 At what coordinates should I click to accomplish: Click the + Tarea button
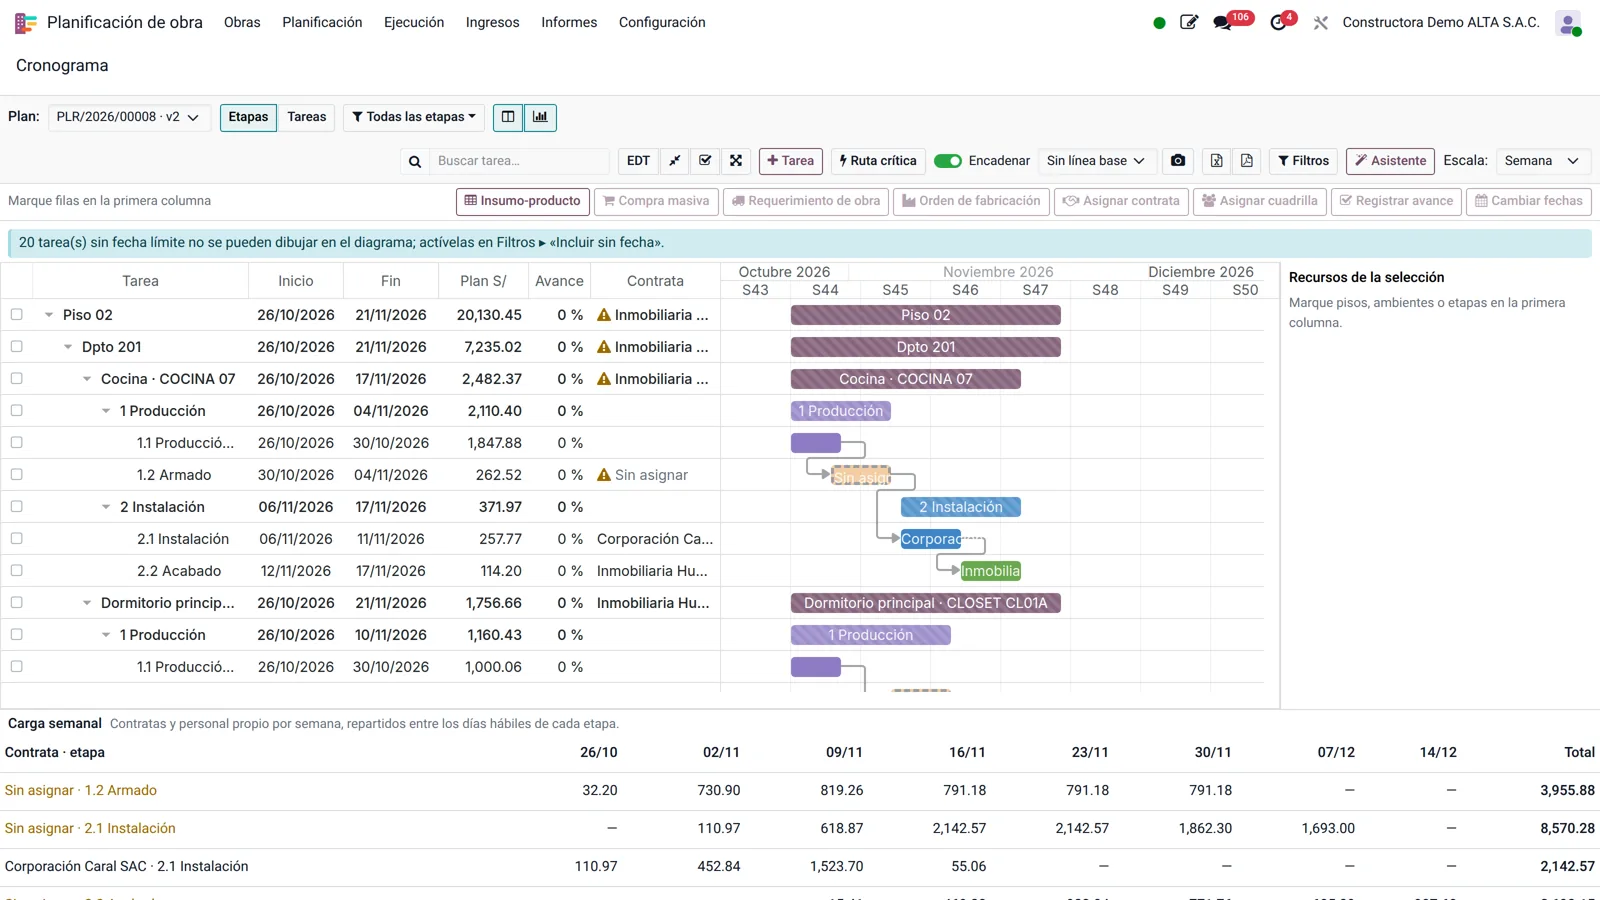point(790,161)
